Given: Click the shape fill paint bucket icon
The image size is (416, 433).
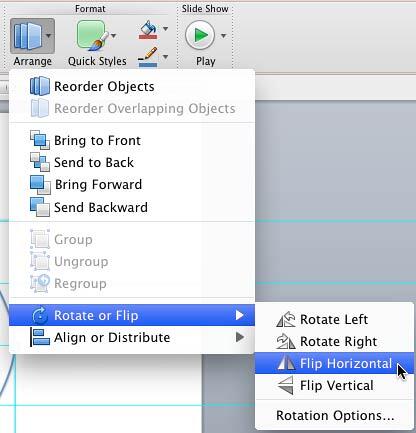Looking at the screenshot, I should [148, 30].
